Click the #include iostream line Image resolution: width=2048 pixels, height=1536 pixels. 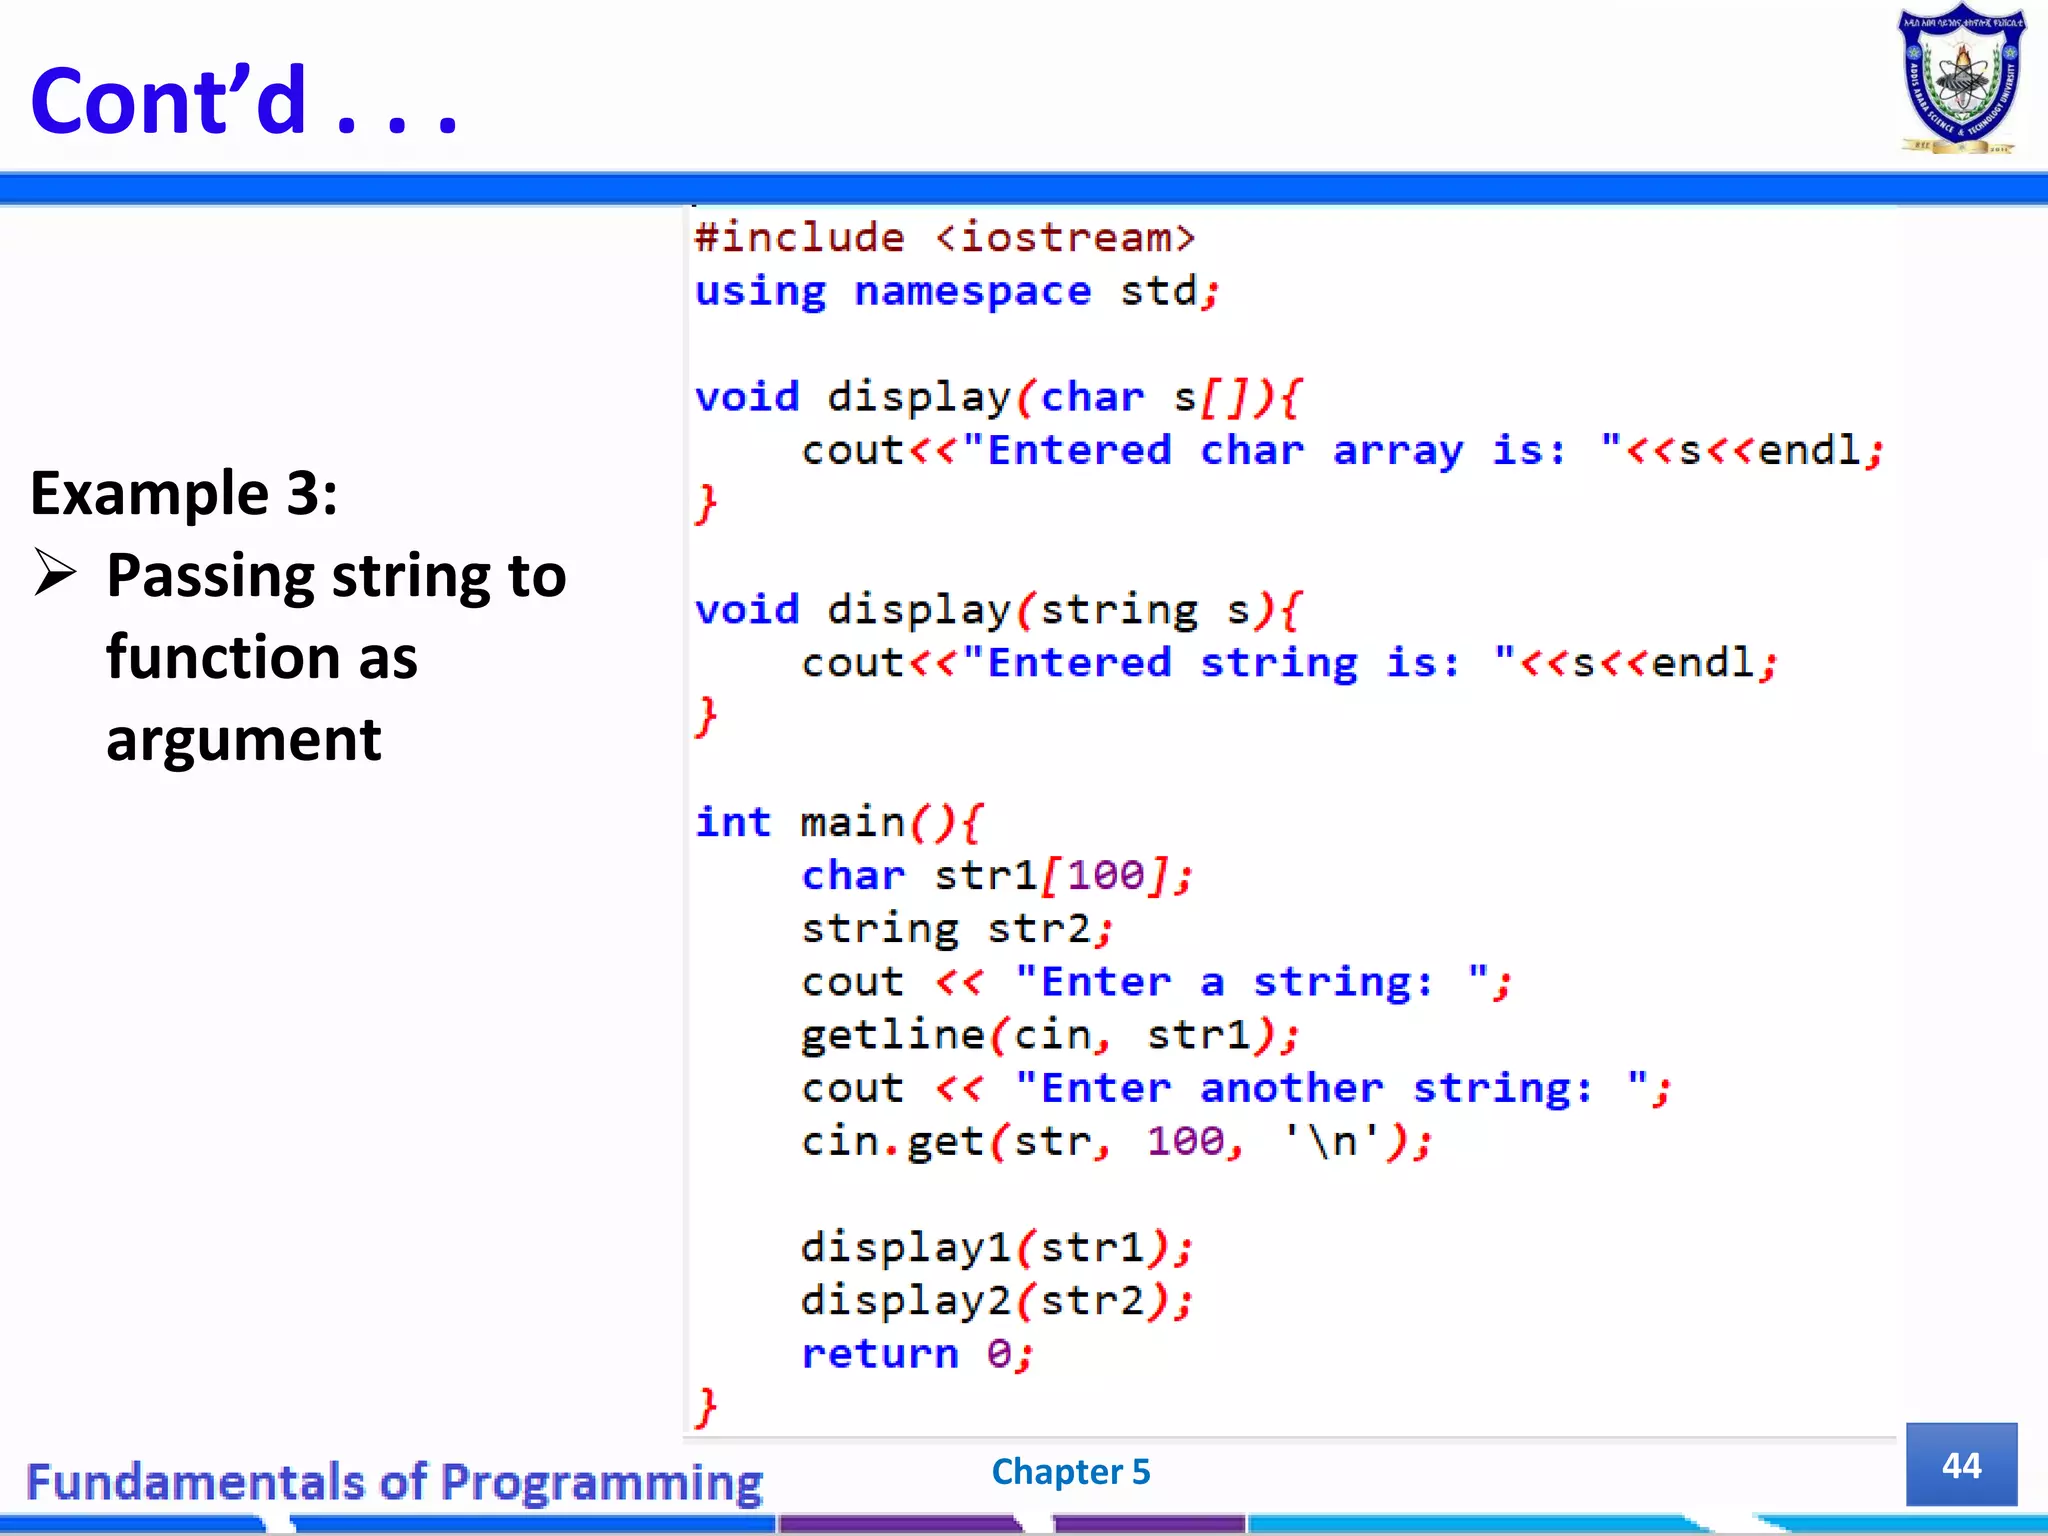pos(944,238)
